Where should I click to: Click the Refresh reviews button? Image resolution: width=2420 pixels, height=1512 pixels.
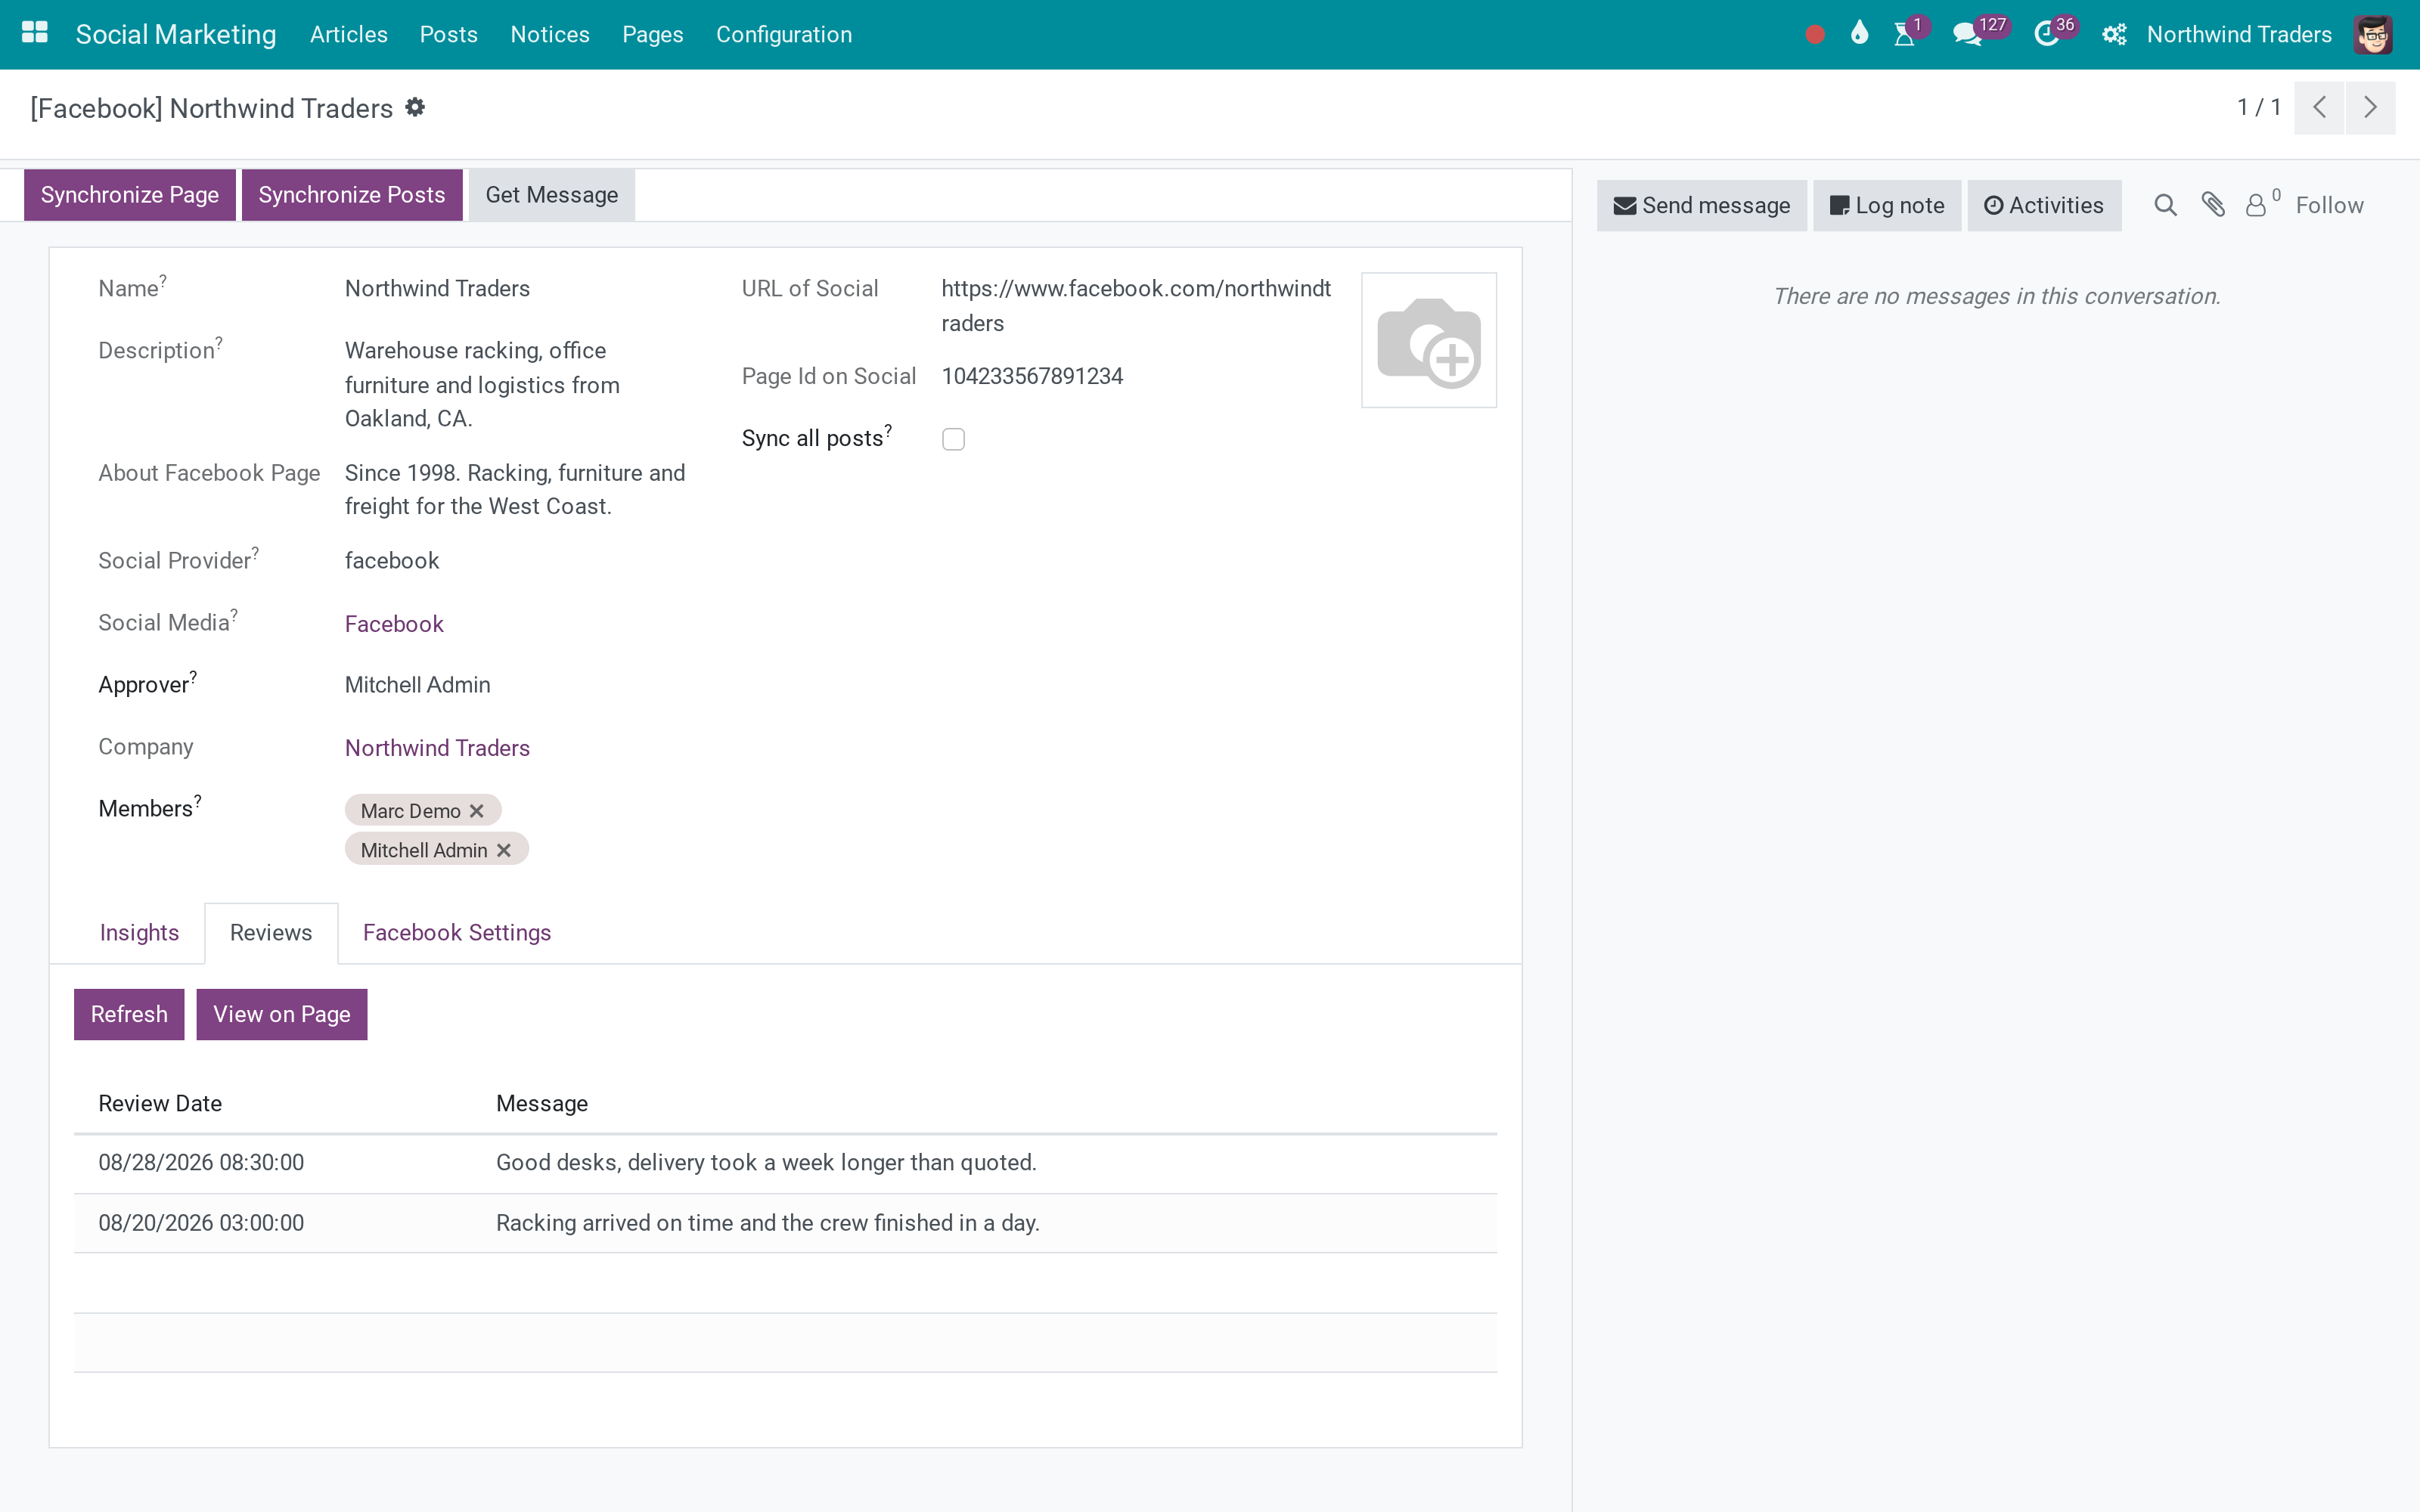point(129,1014)
